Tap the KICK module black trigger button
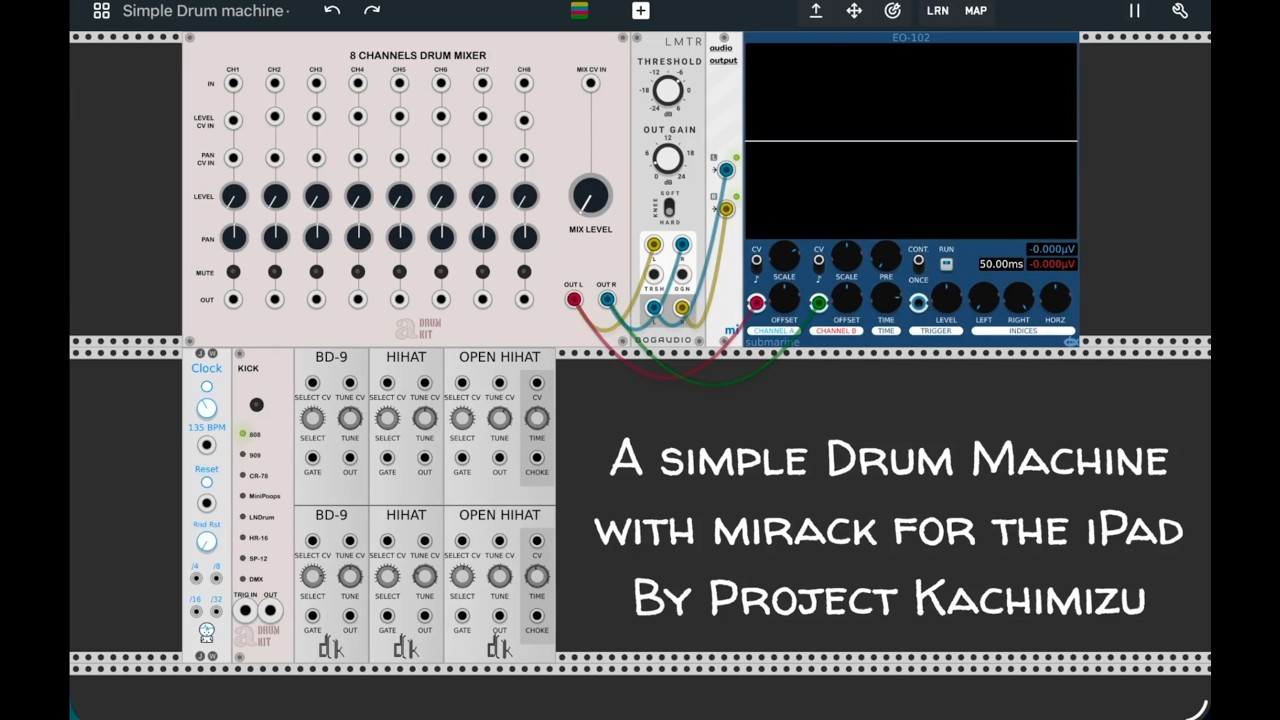The image size is (1280, 720). click(257, 405)
